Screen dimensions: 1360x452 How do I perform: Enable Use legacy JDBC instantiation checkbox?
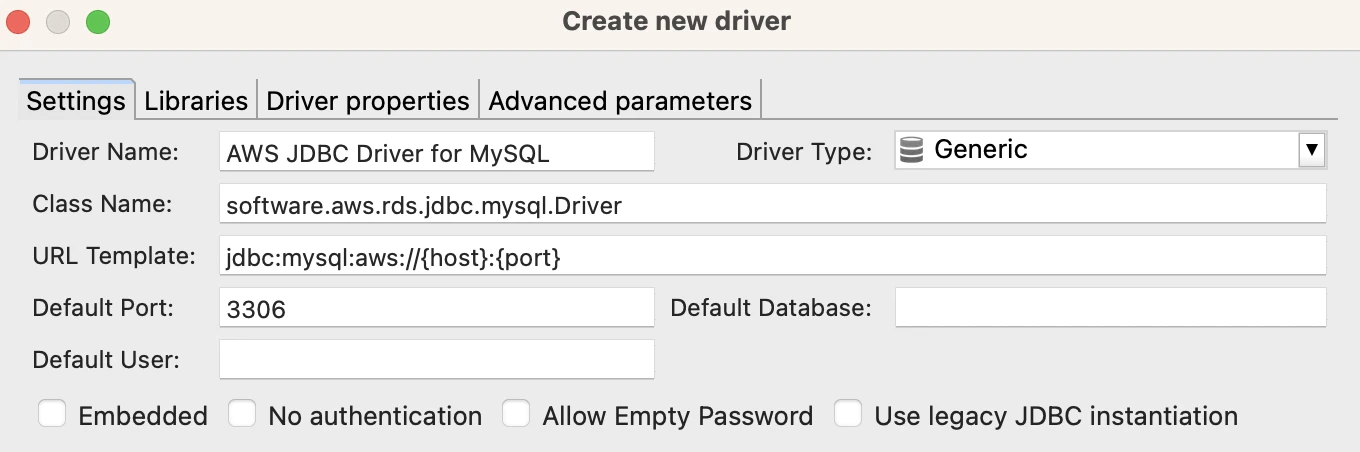pyautogui.click(x=848, y=414)
